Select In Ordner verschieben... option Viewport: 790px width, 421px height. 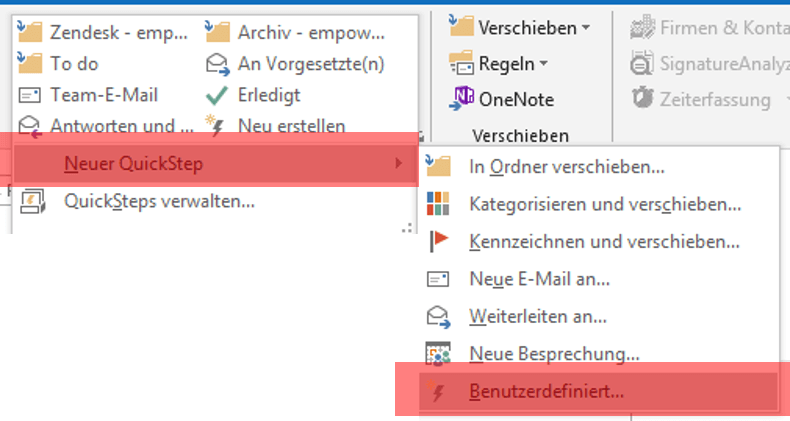coord(566,167)
